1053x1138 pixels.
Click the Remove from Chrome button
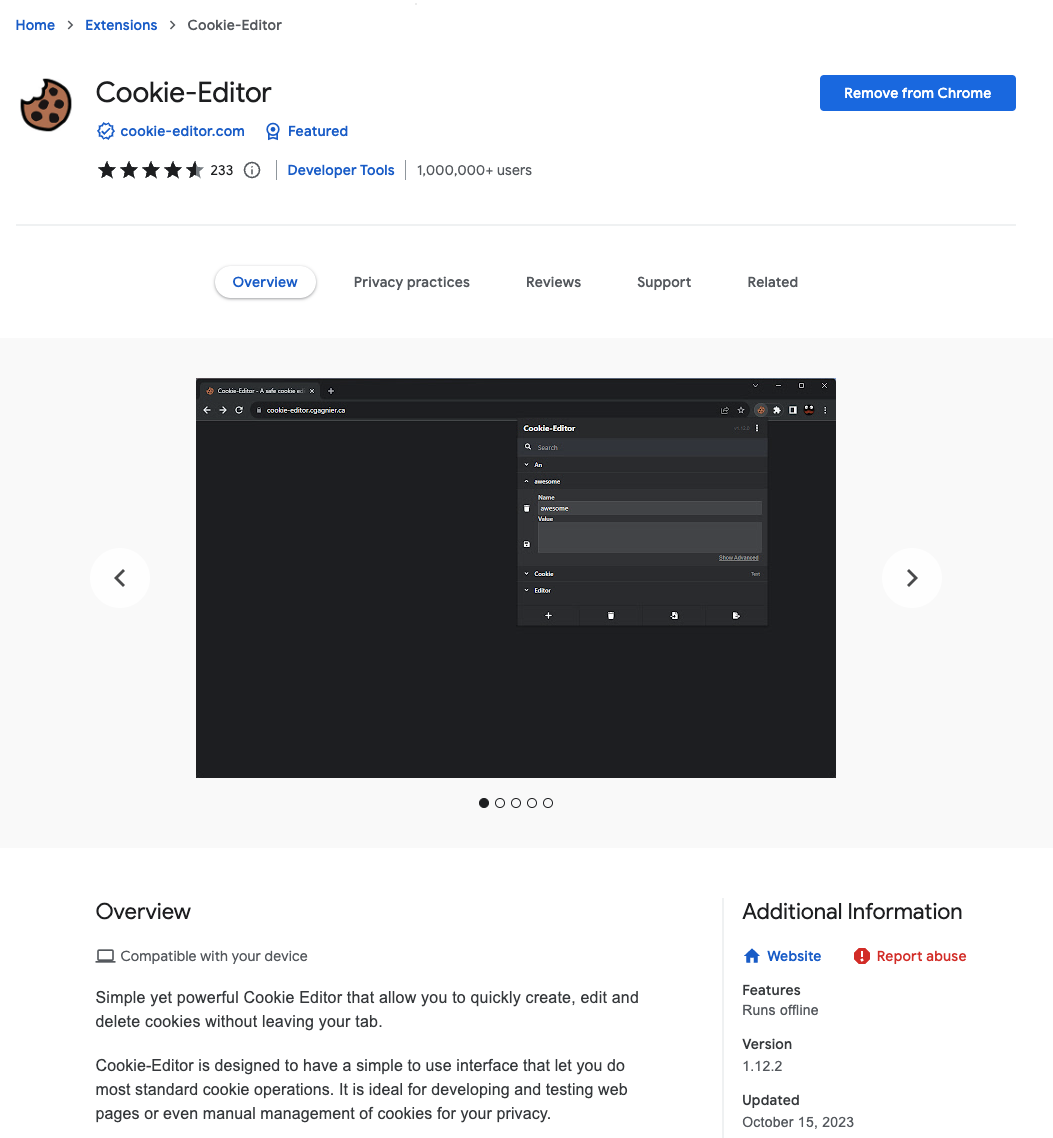[x=917, y=92]
